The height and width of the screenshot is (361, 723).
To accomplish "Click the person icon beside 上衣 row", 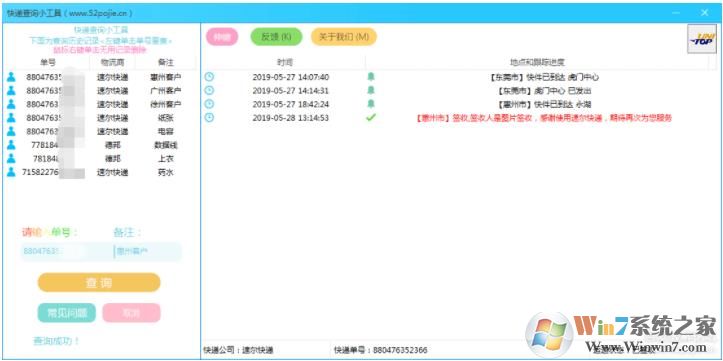I will (11, 159).
